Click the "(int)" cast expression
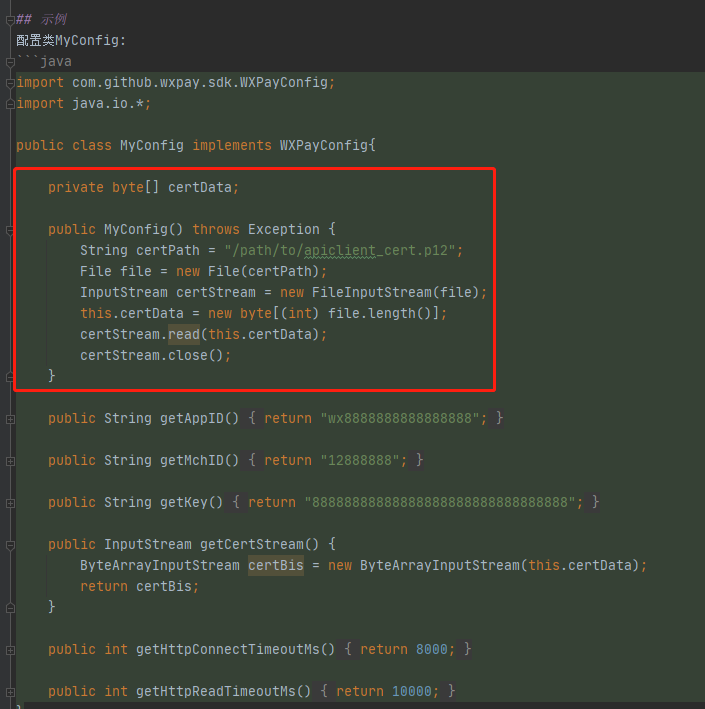The width and height of the screenshot is (705, 709). pos(300,313)
